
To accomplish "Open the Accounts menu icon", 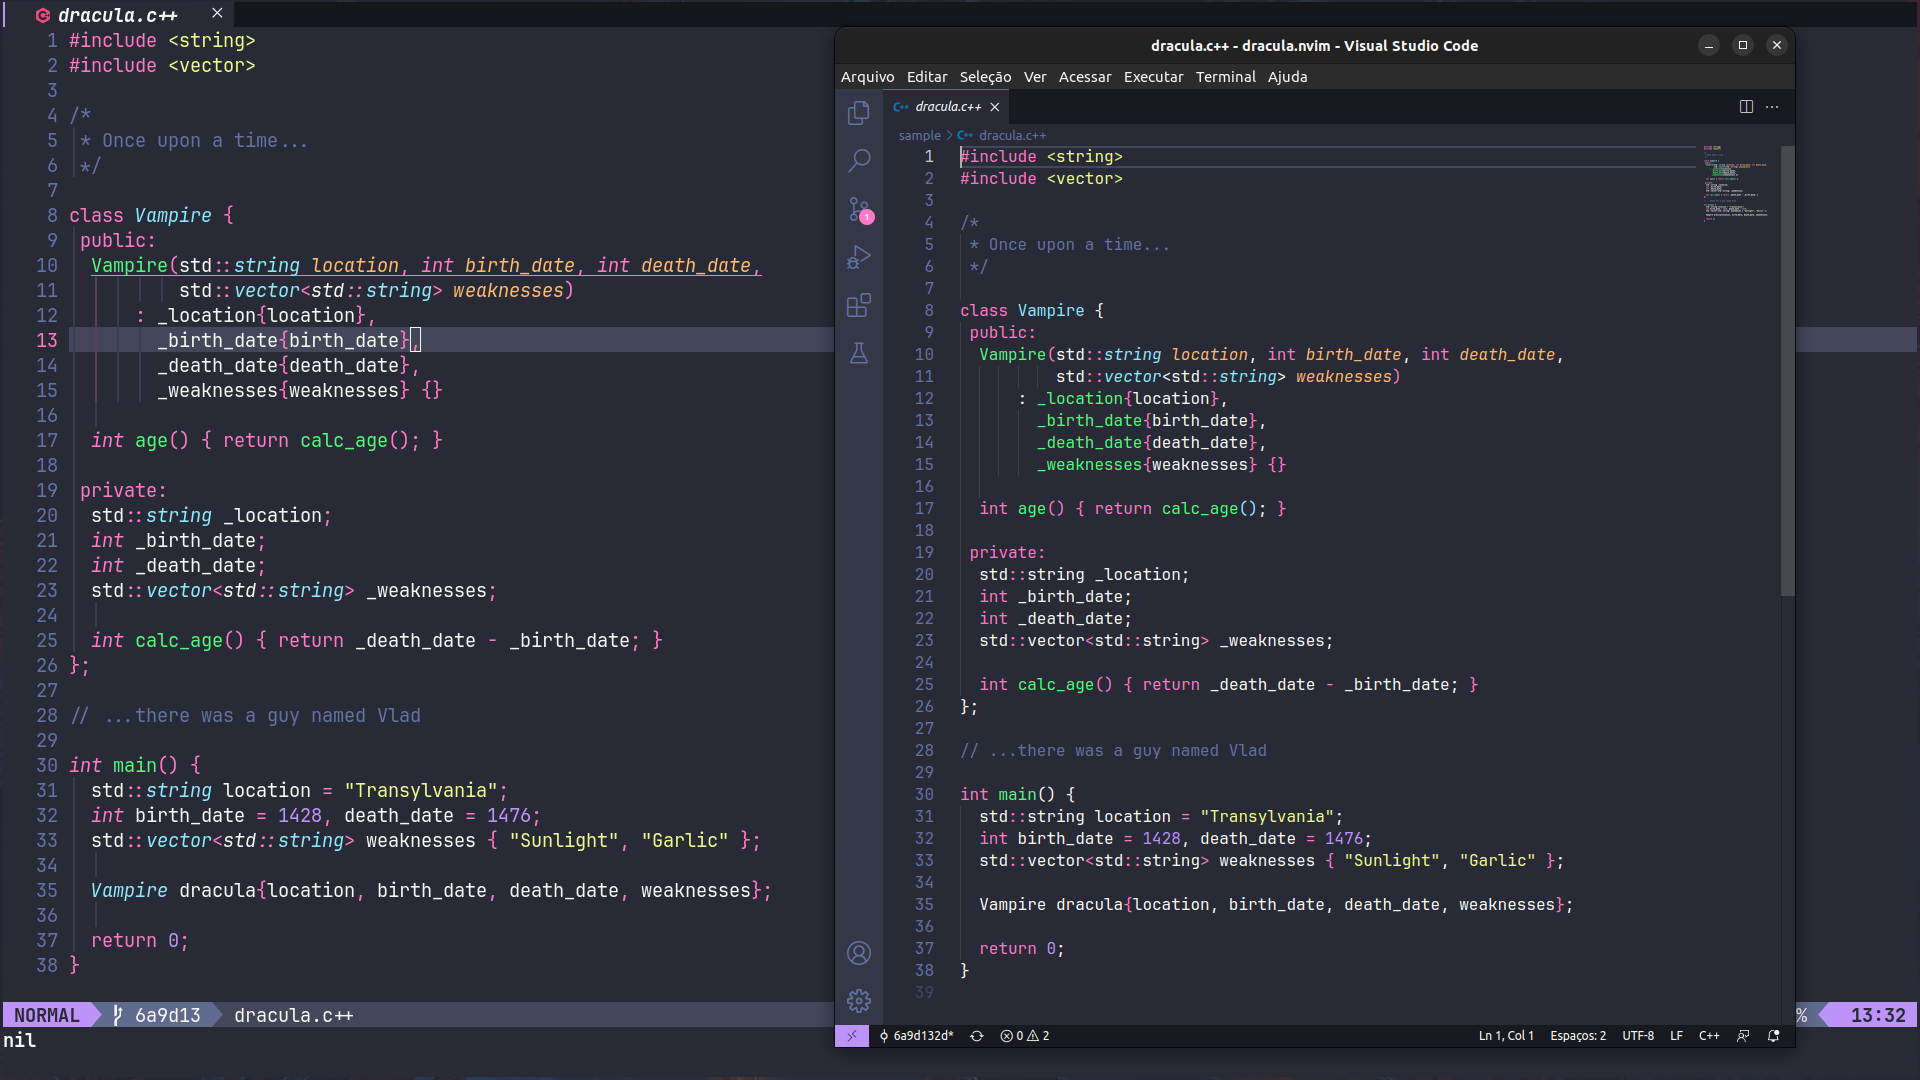I will [858, 953].
